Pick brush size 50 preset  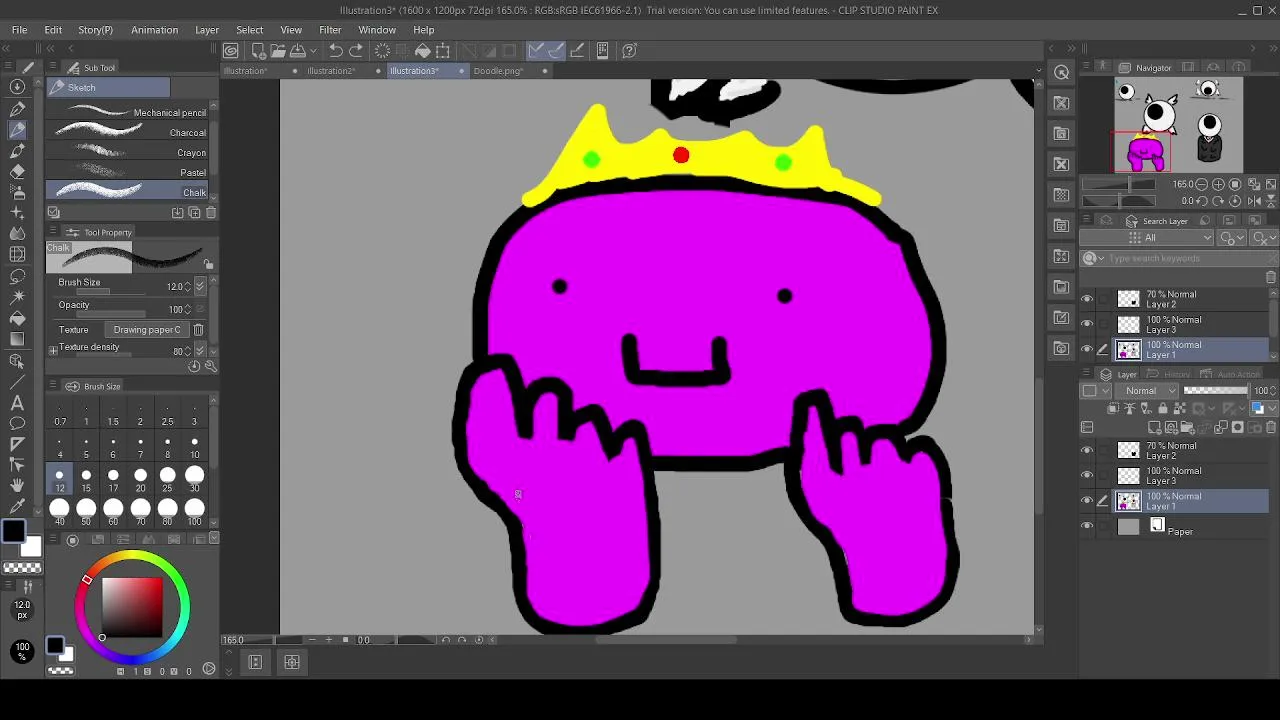[86, 513]
